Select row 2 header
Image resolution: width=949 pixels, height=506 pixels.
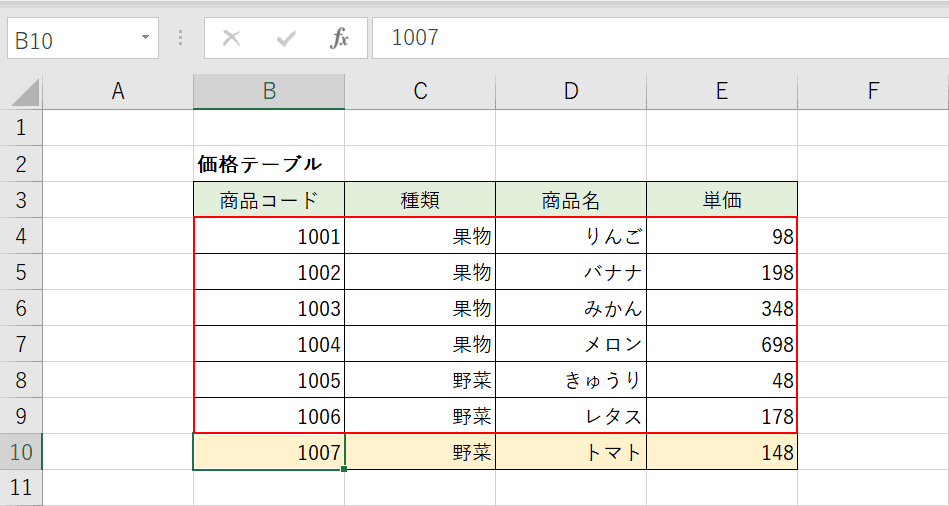click(21, 164)
